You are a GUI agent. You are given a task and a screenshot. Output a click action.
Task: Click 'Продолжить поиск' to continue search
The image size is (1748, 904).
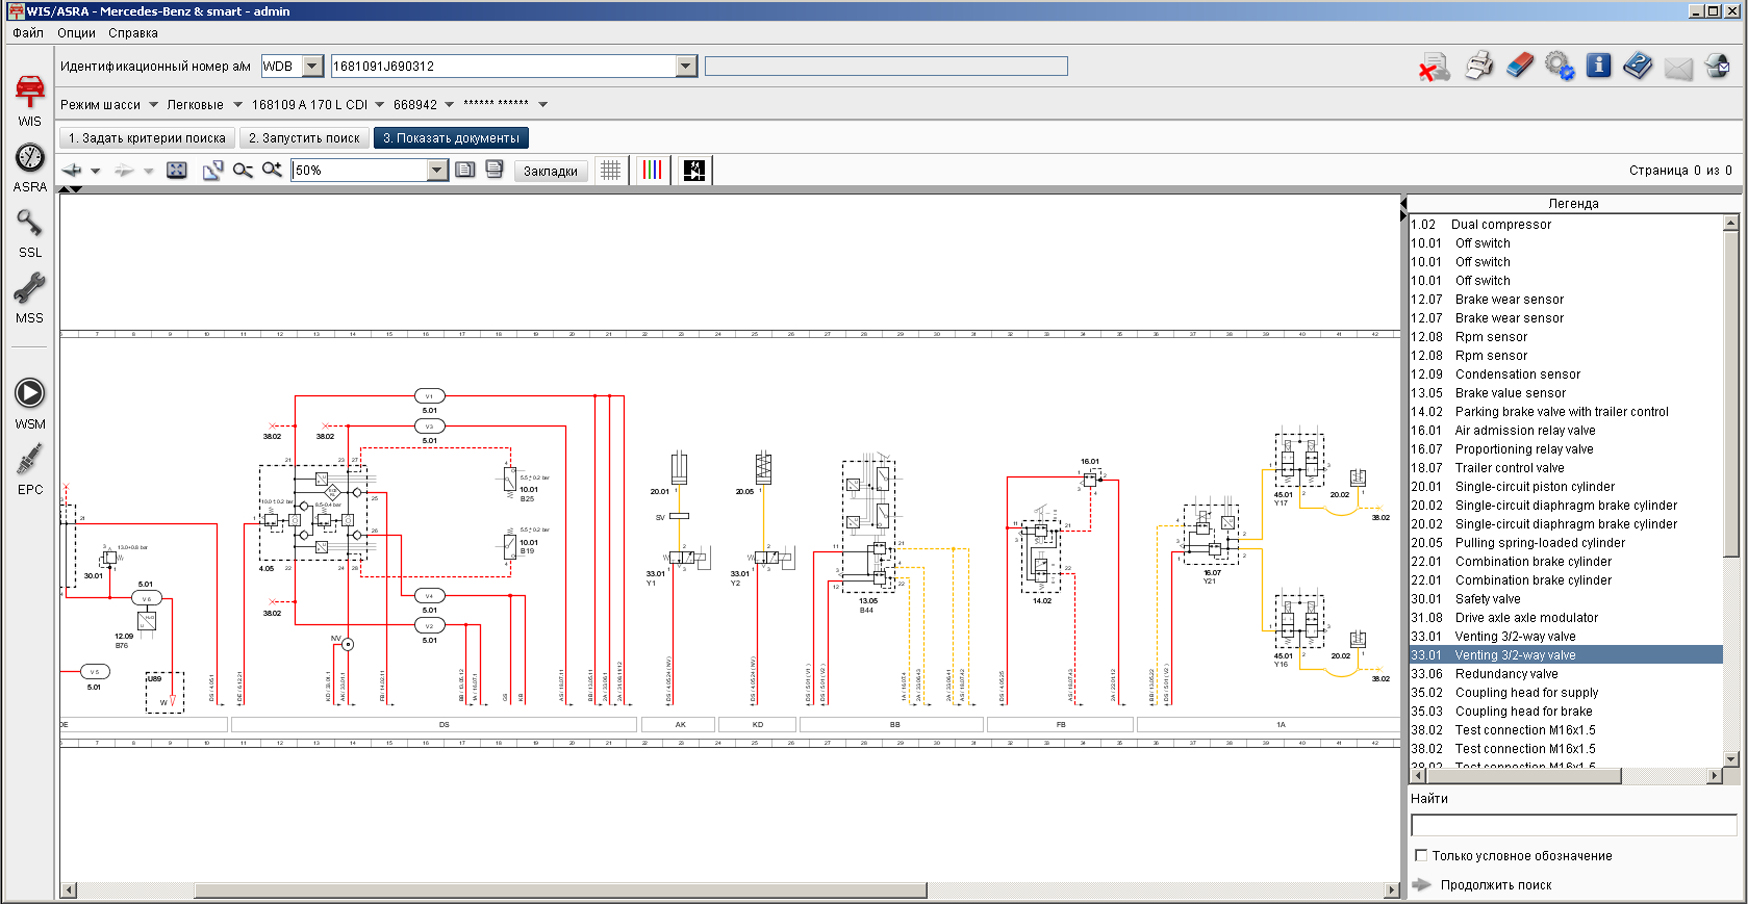(x=1495, y=885)
